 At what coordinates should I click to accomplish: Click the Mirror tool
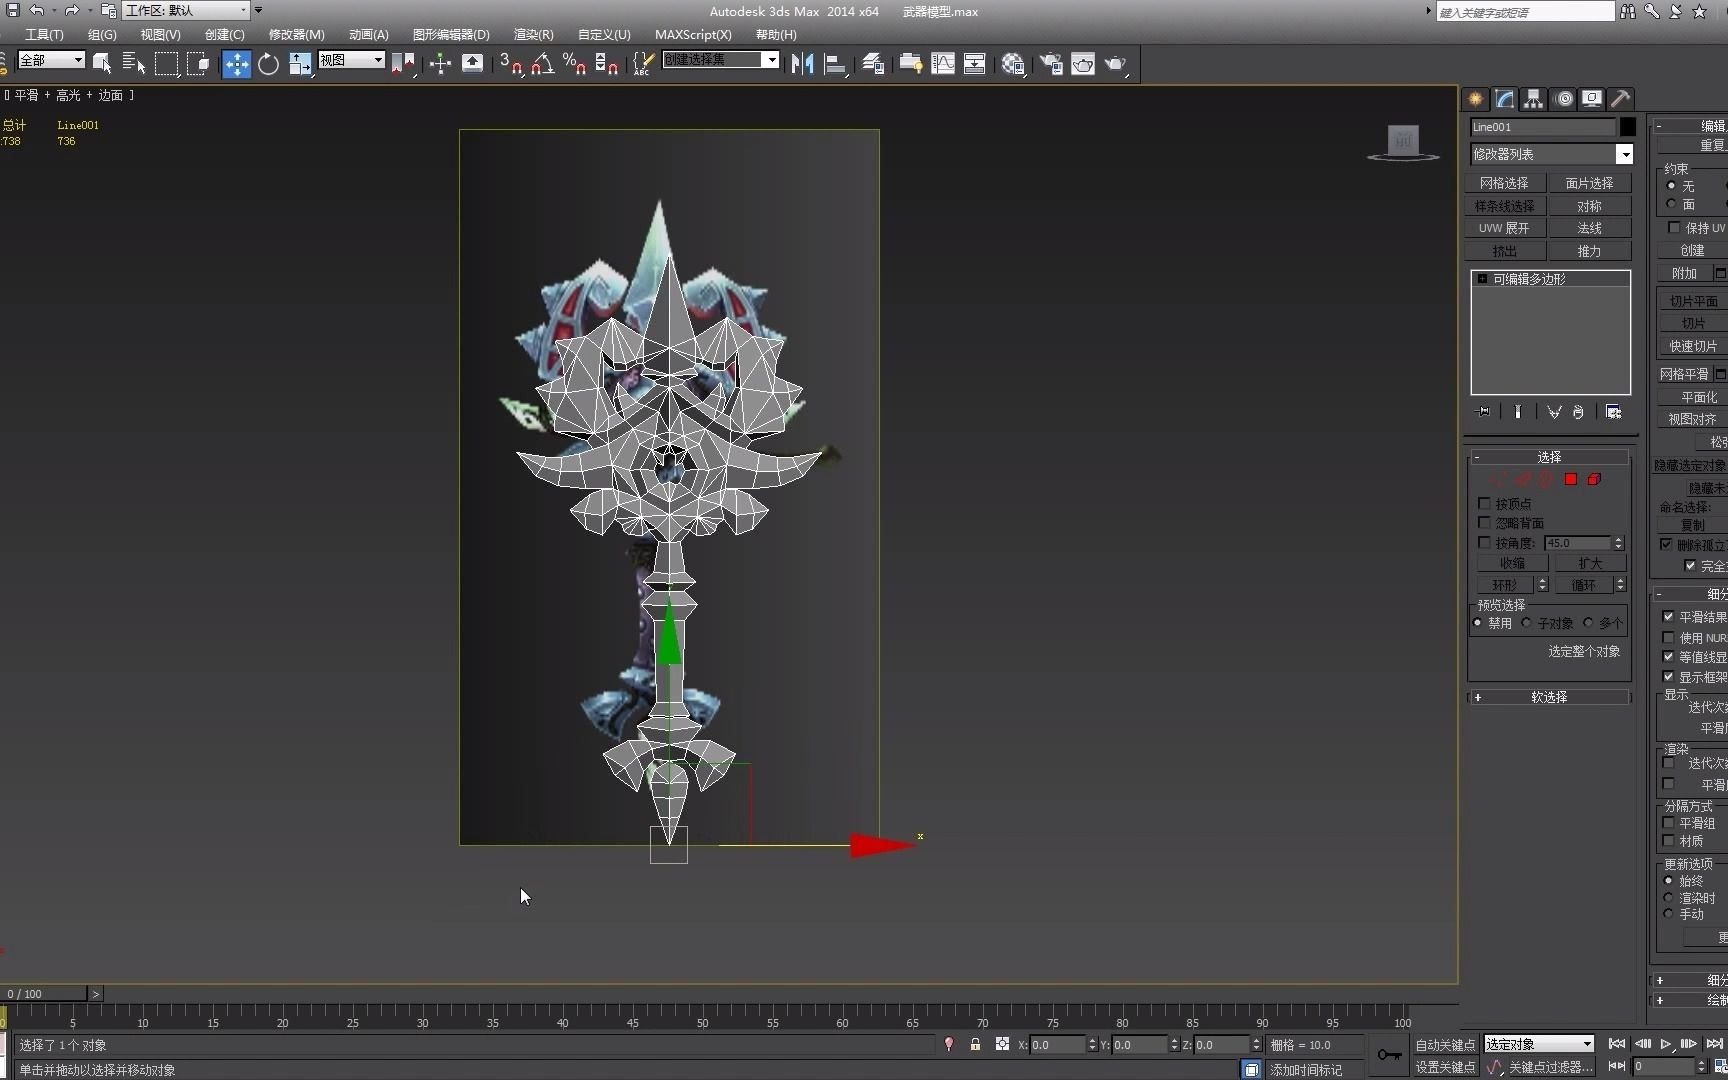802,64
